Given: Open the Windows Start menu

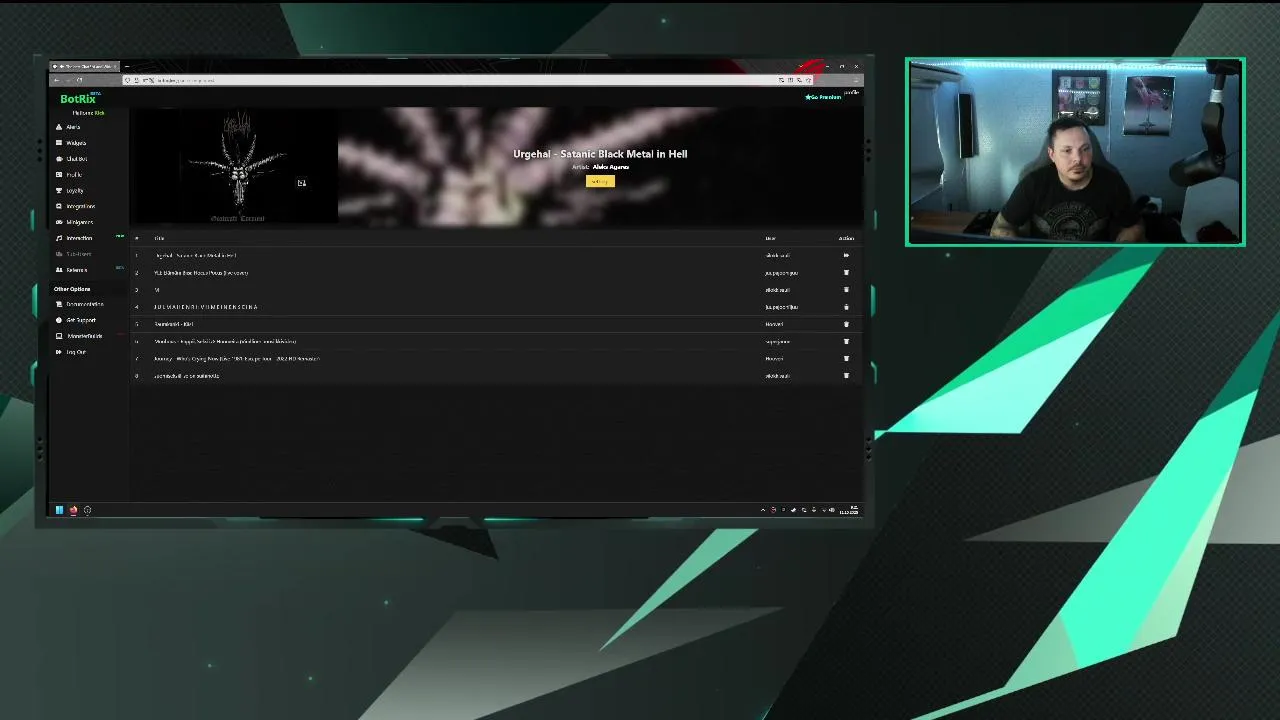Looking at the screenshot, I should click(59, 510).
